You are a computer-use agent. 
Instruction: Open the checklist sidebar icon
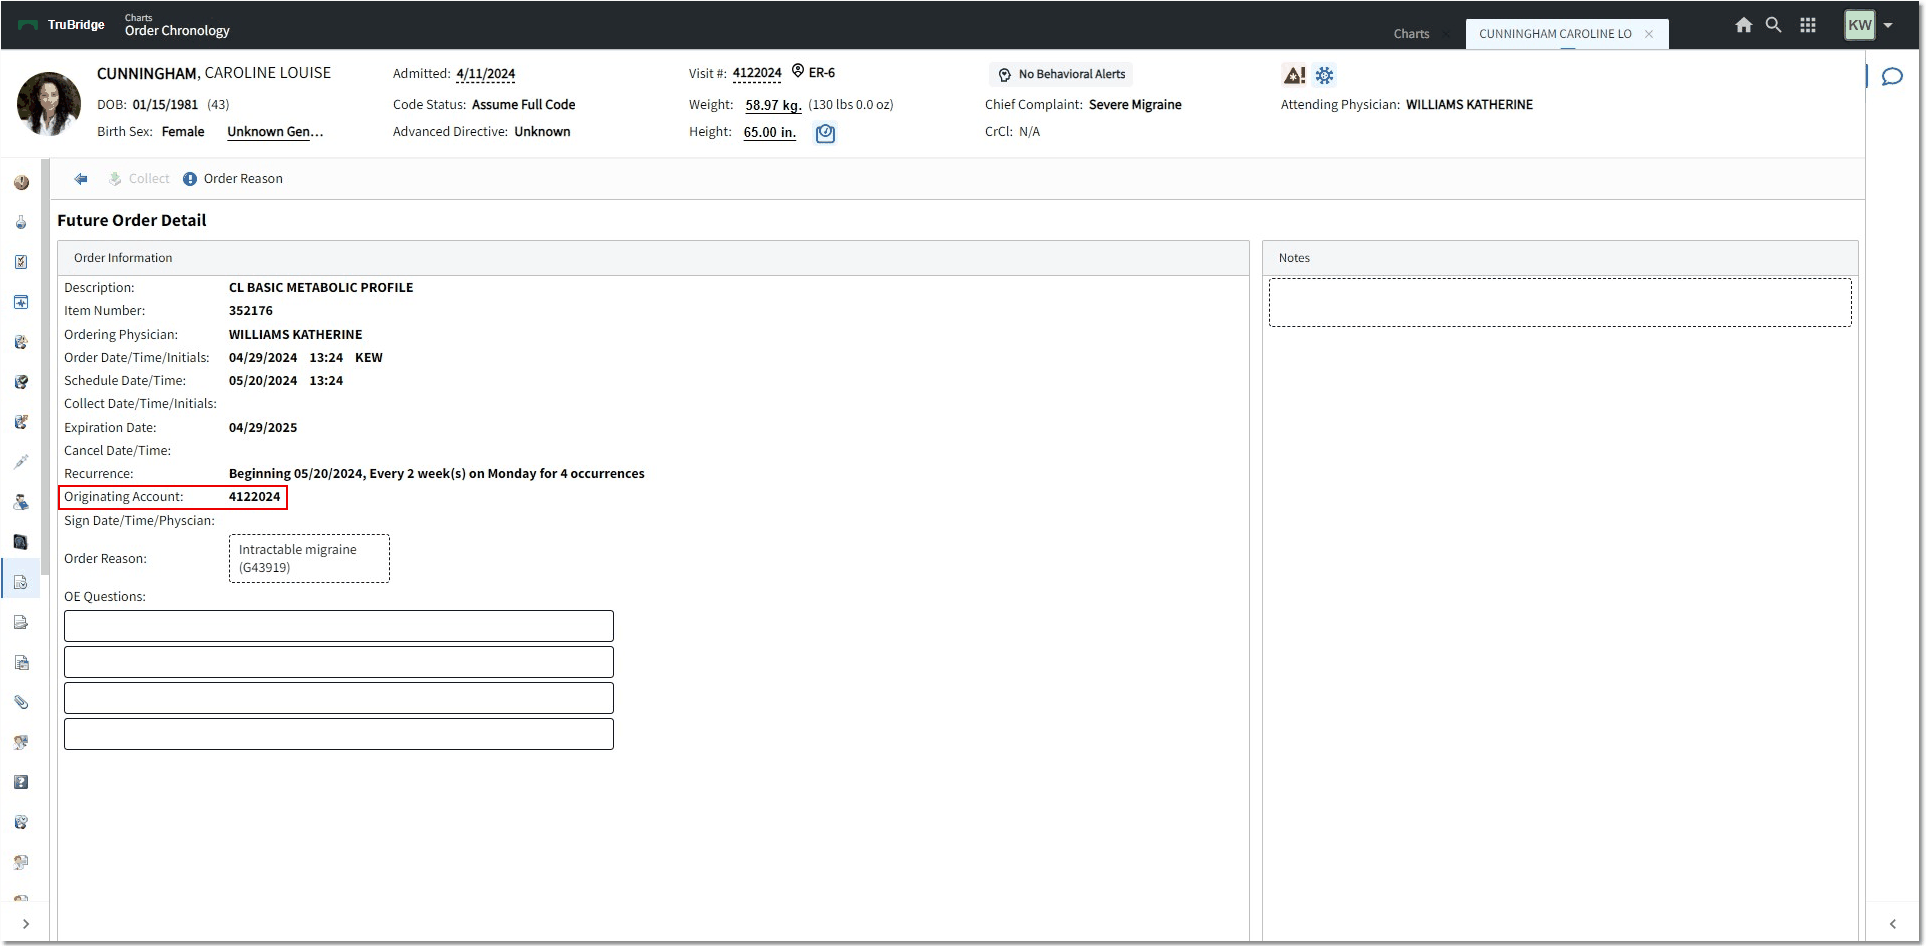point(21,262)
